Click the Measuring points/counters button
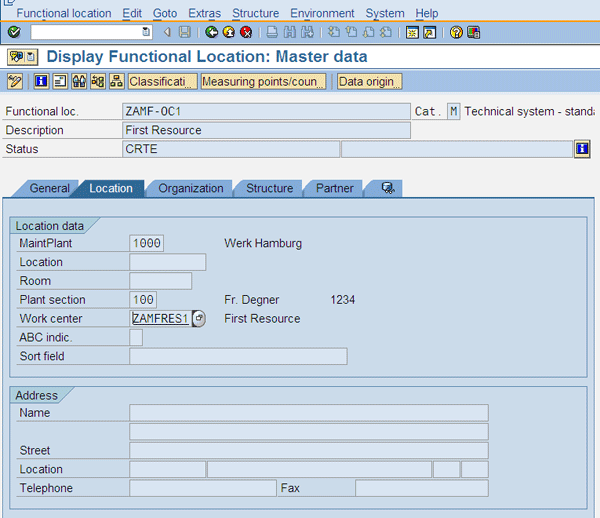Viewport: 600px width, 518px height. point(264,81)
